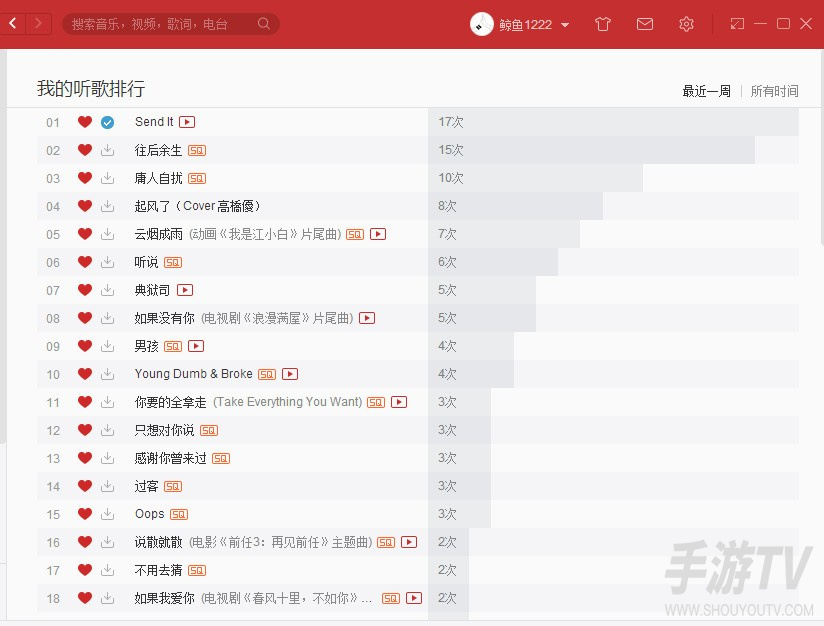This screenshot has width=824, height=626.
Task: Download the song 不用去猜
Action: [107, 570]
